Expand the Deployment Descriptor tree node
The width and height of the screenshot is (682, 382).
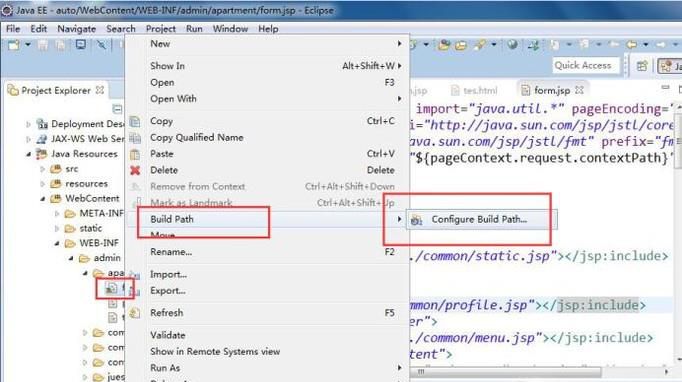pos(29,124)
